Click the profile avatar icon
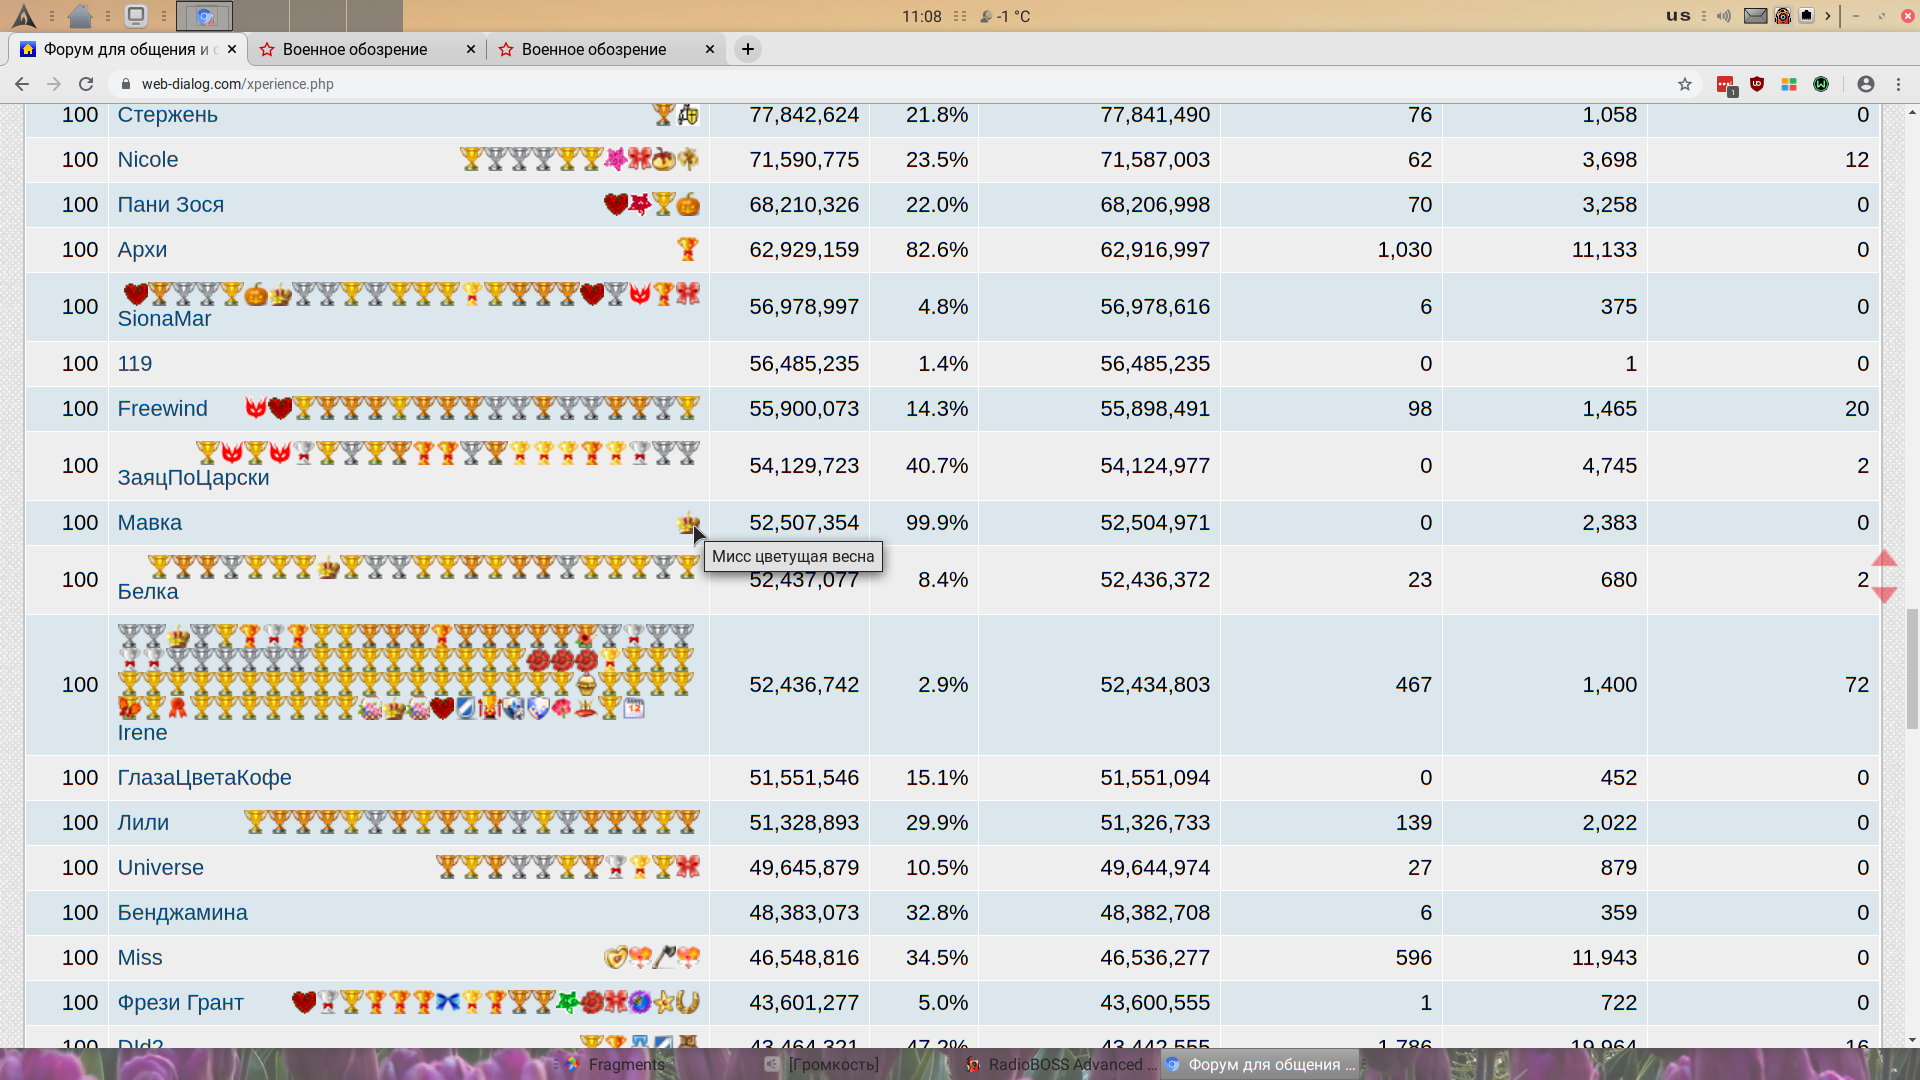The height and width of the screenshot is (1080, 1920). tap(1865, 84)
